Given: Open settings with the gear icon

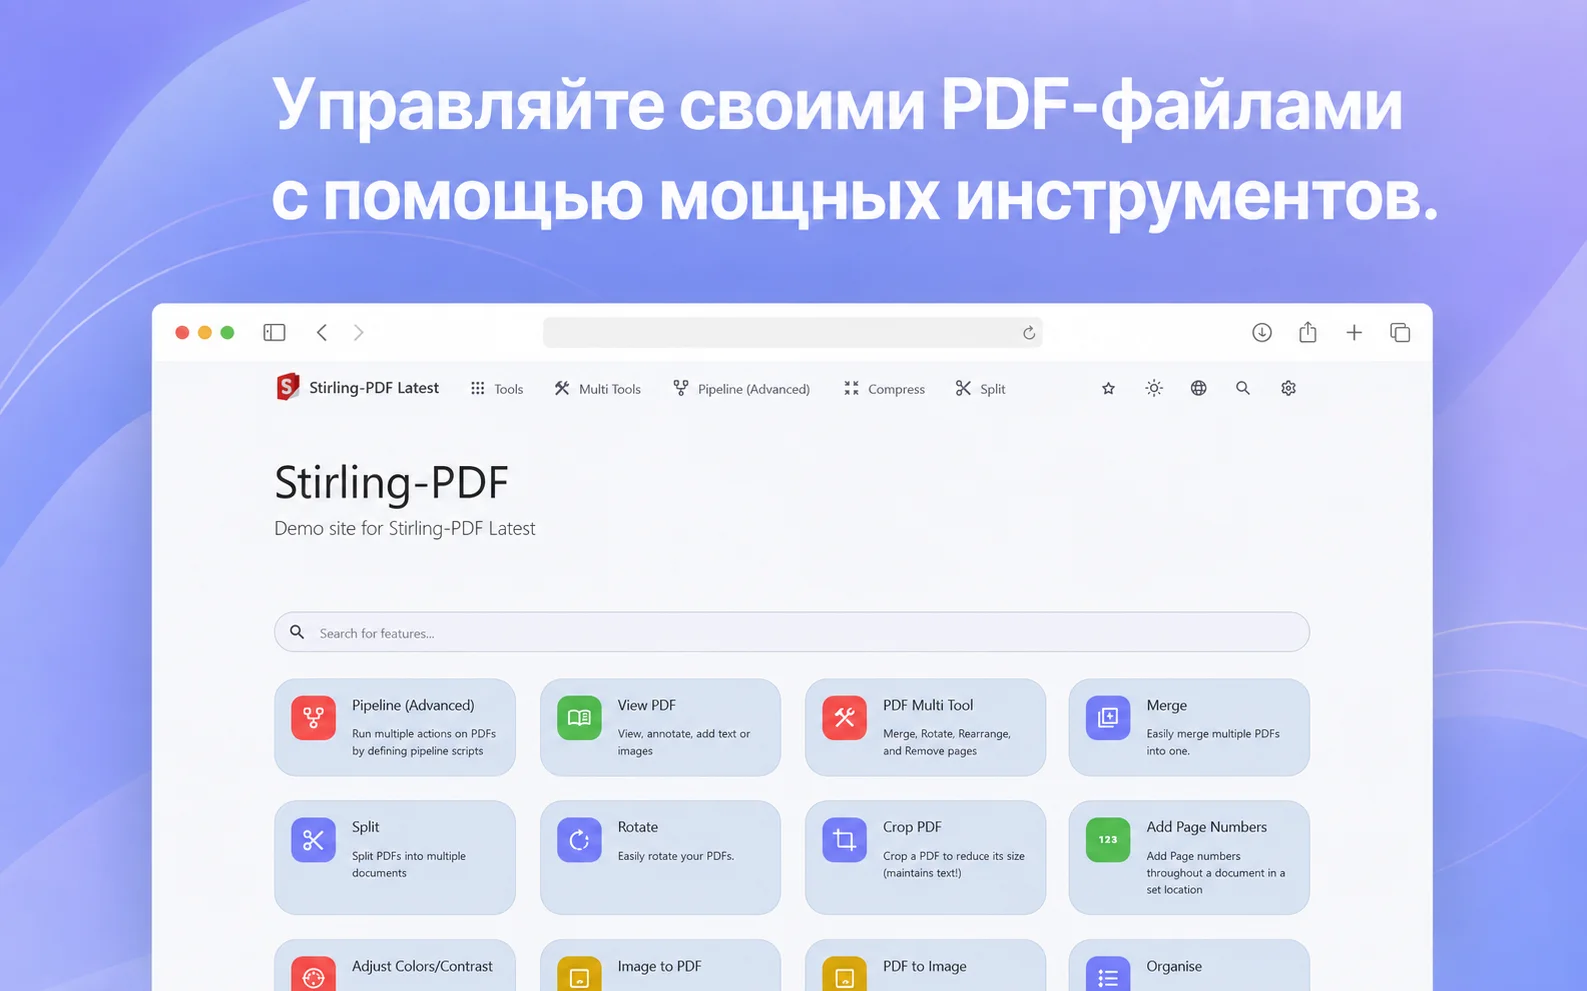Looking at the screenshot, I should pyautogui.click(x=1288, y=388).
